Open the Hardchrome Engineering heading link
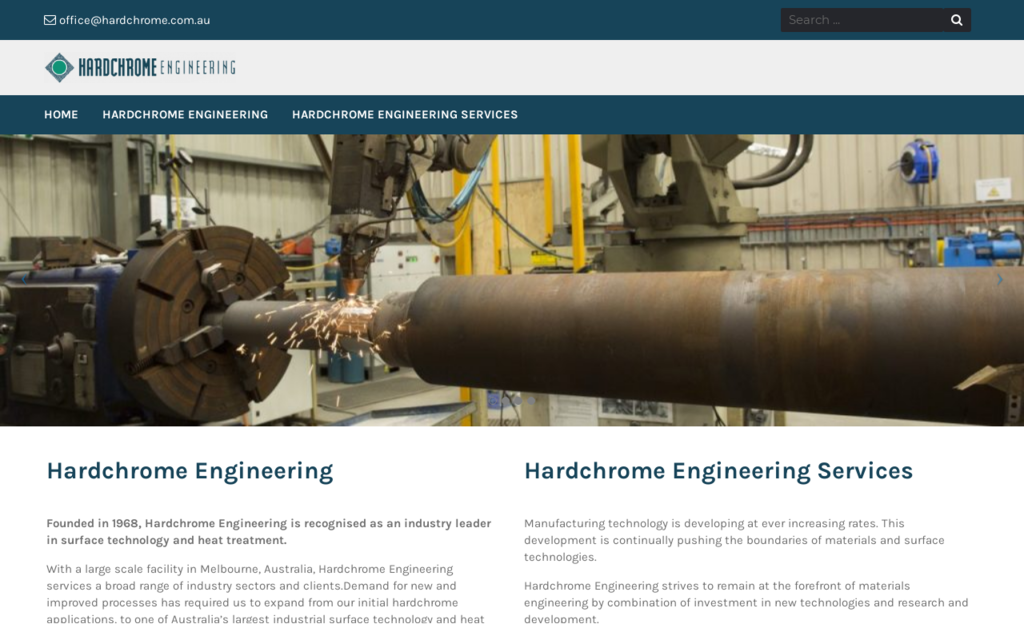Screen dimensions: 1024x640 pyautogui.click(x=189, y=470)
